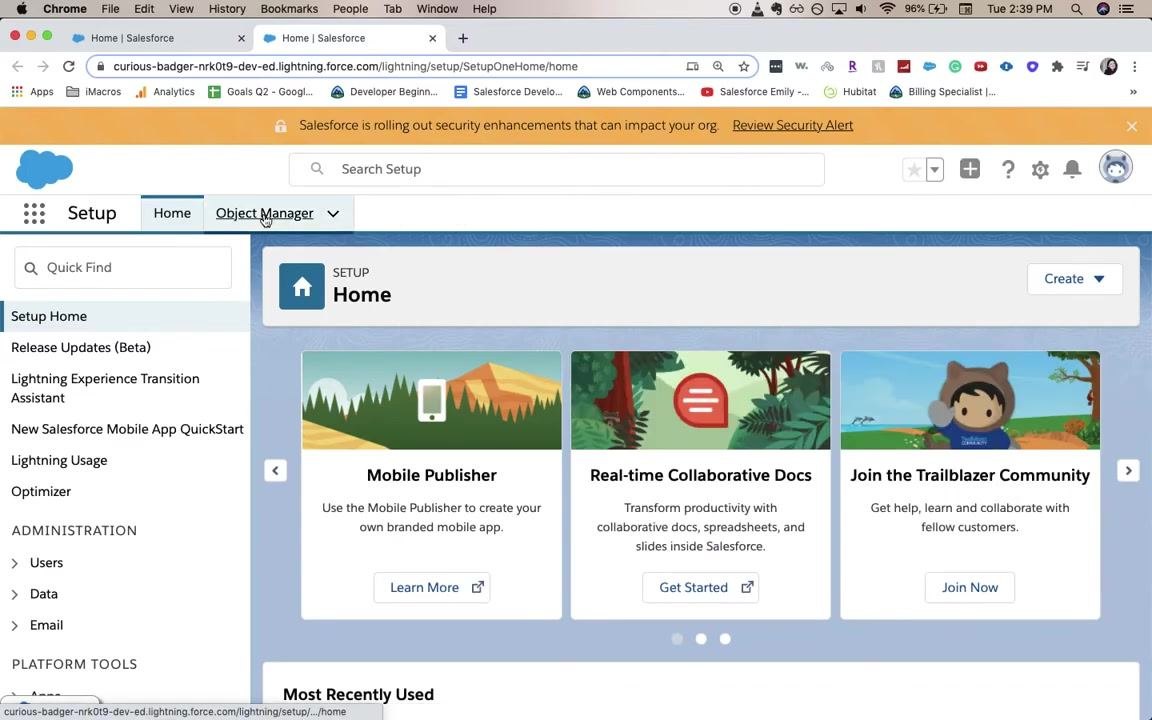Select the third carousel page dot

click(x=725, y=639)
